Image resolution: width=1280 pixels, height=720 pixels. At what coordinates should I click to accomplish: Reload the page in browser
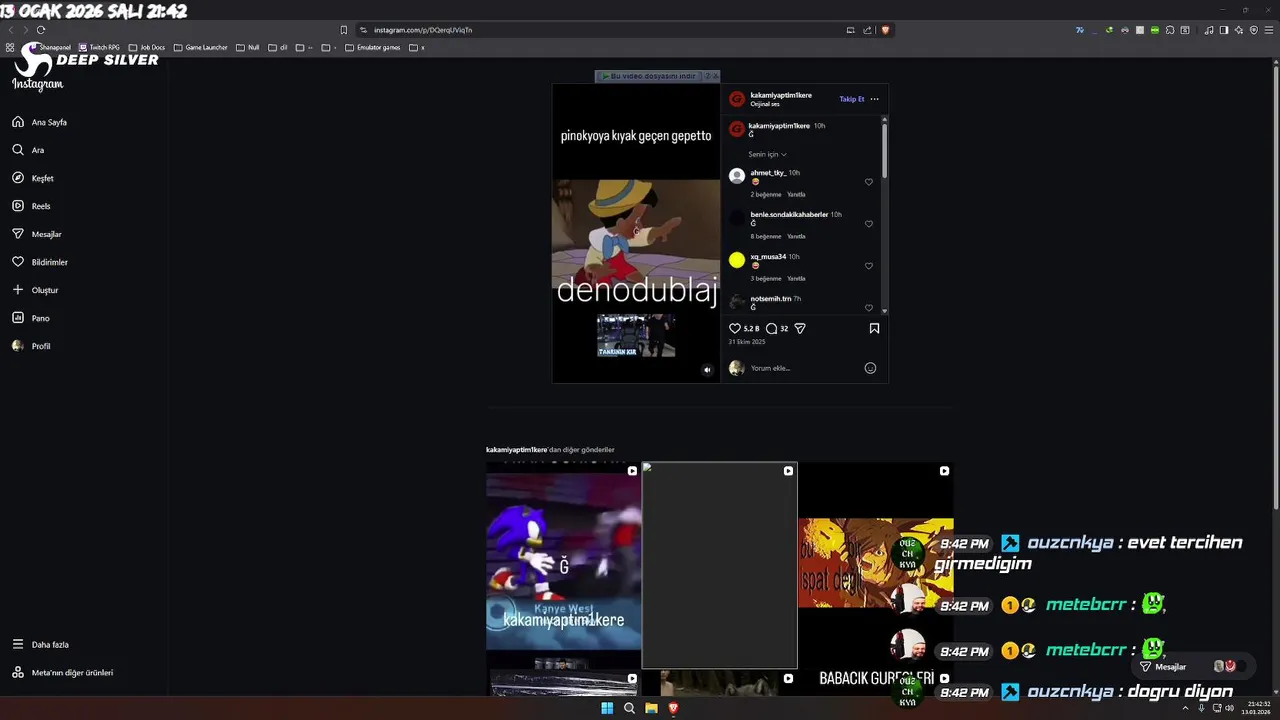(41, 30)
